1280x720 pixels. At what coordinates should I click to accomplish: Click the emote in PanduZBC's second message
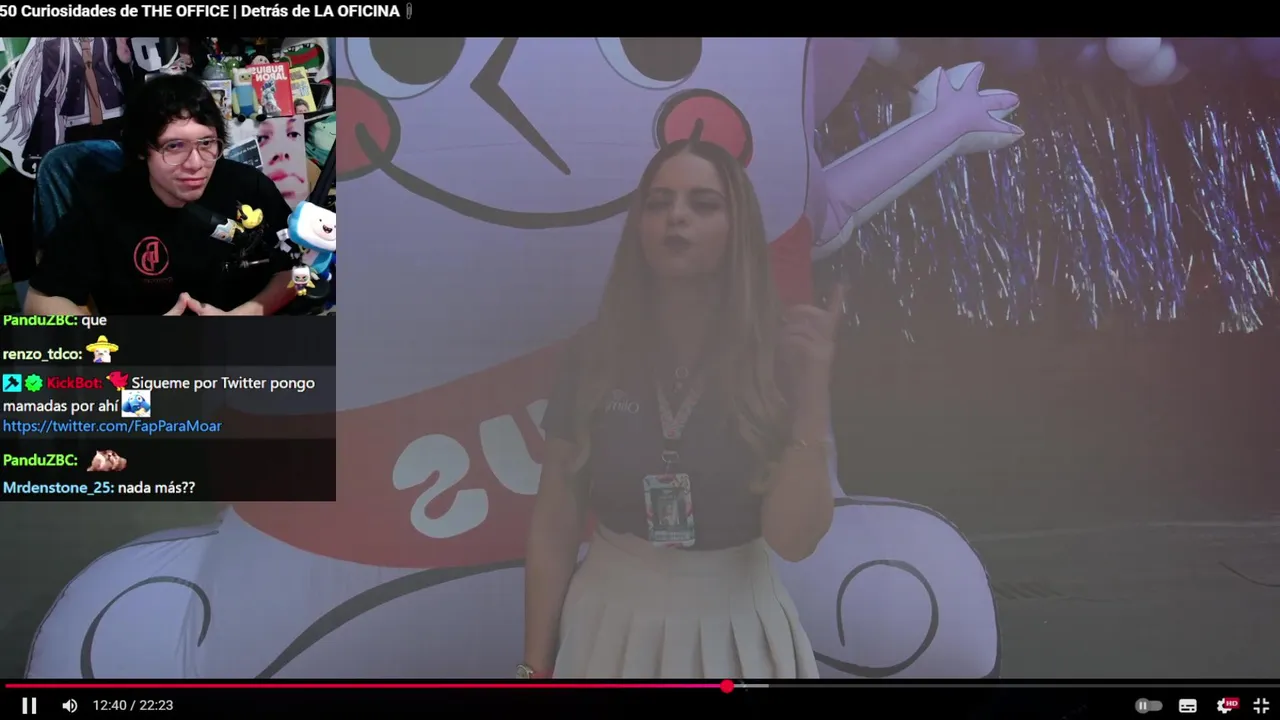[x=106, y=460]
